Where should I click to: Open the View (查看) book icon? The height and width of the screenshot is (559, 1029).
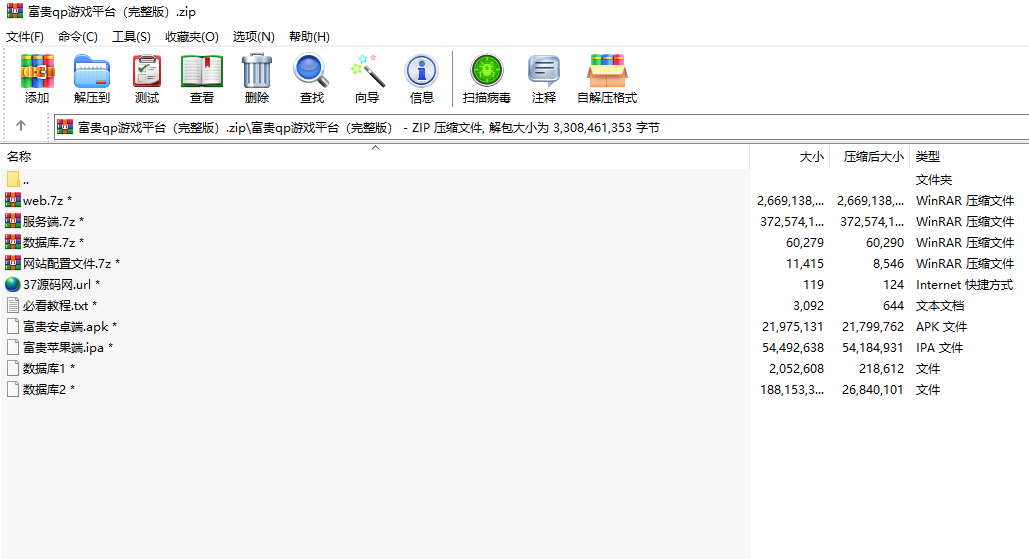[202, 71]
